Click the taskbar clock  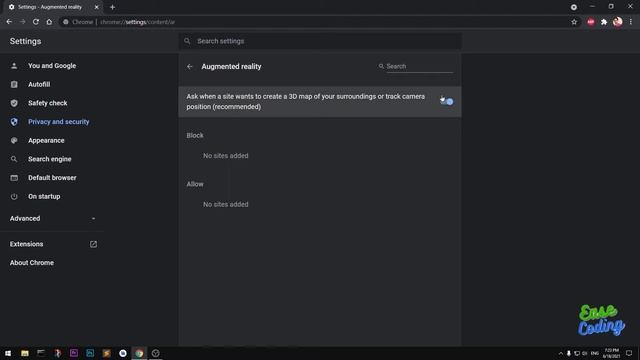611,353
